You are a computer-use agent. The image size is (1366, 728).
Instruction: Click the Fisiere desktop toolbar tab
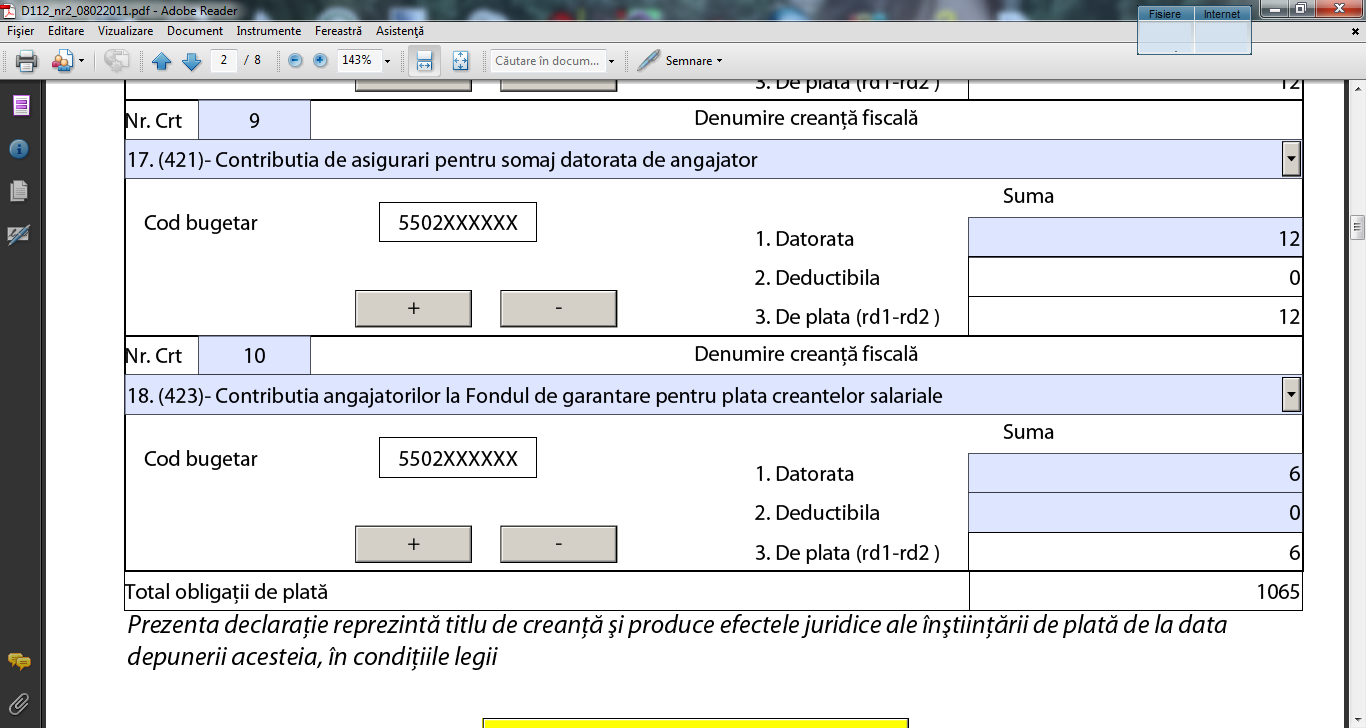1165,14
